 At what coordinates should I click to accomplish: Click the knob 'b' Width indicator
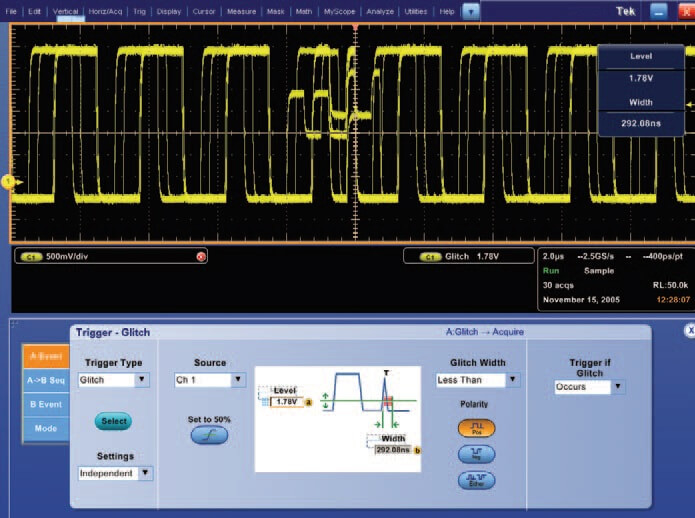417,450
